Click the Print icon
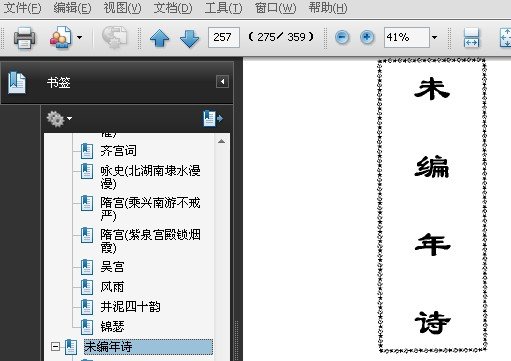 24,38
